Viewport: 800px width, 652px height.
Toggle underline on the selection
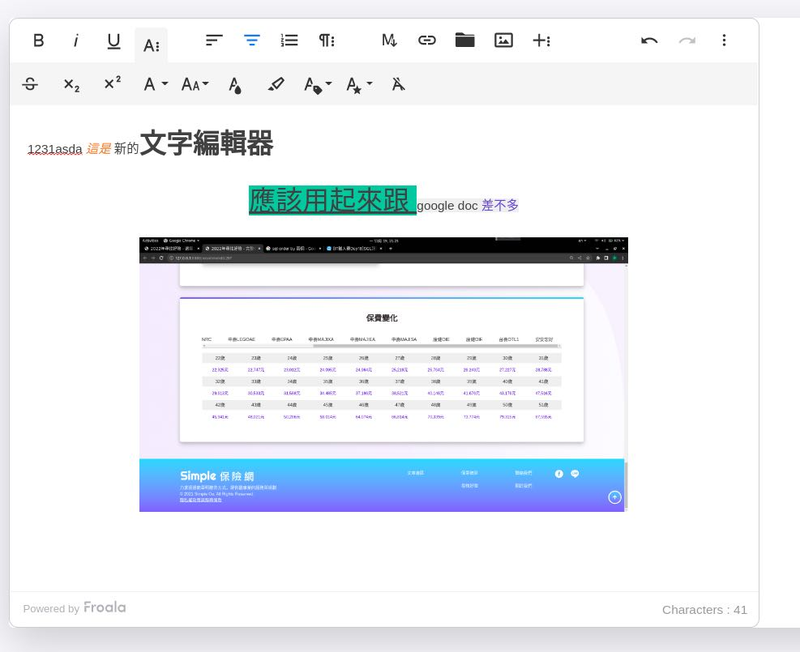click(x=113, y=40)
